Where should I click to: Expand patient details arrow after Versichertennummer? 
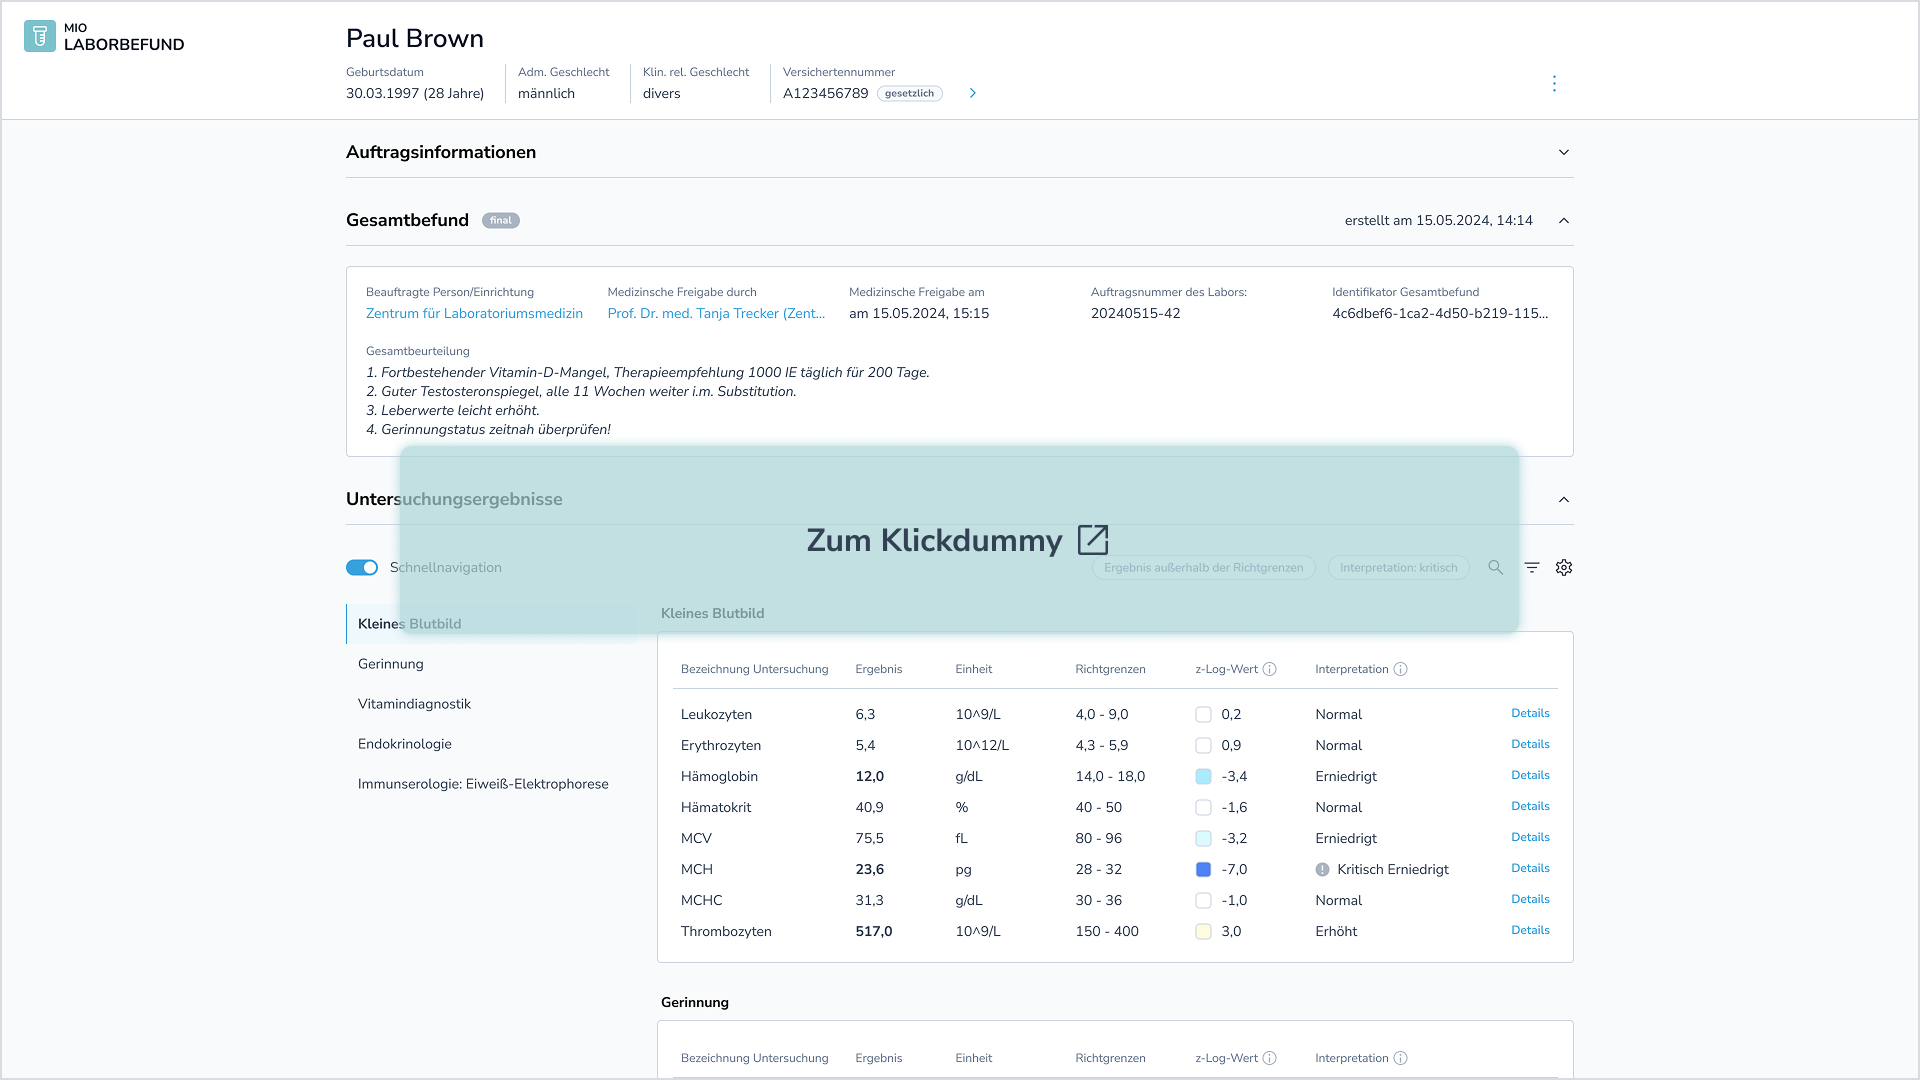973,93
